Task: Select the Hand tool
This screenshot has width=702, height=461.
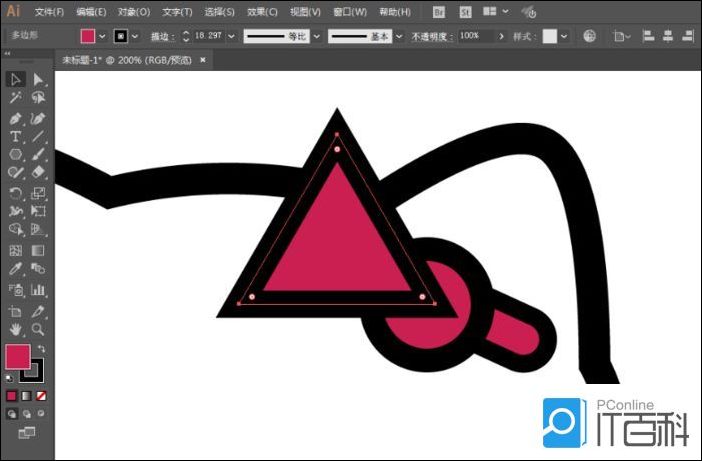Action: click(x=16, y=328)
